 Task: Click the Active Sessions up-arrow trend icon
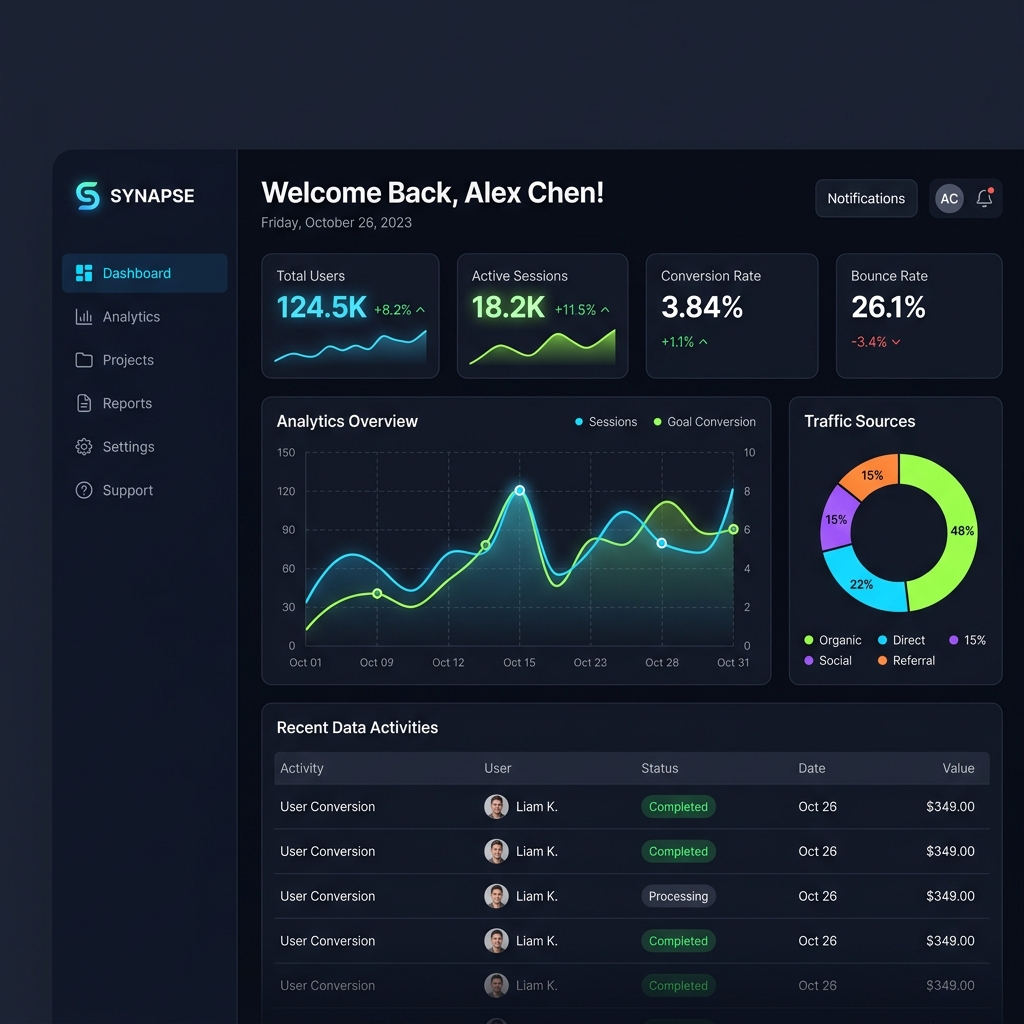[x=605, y=310]
